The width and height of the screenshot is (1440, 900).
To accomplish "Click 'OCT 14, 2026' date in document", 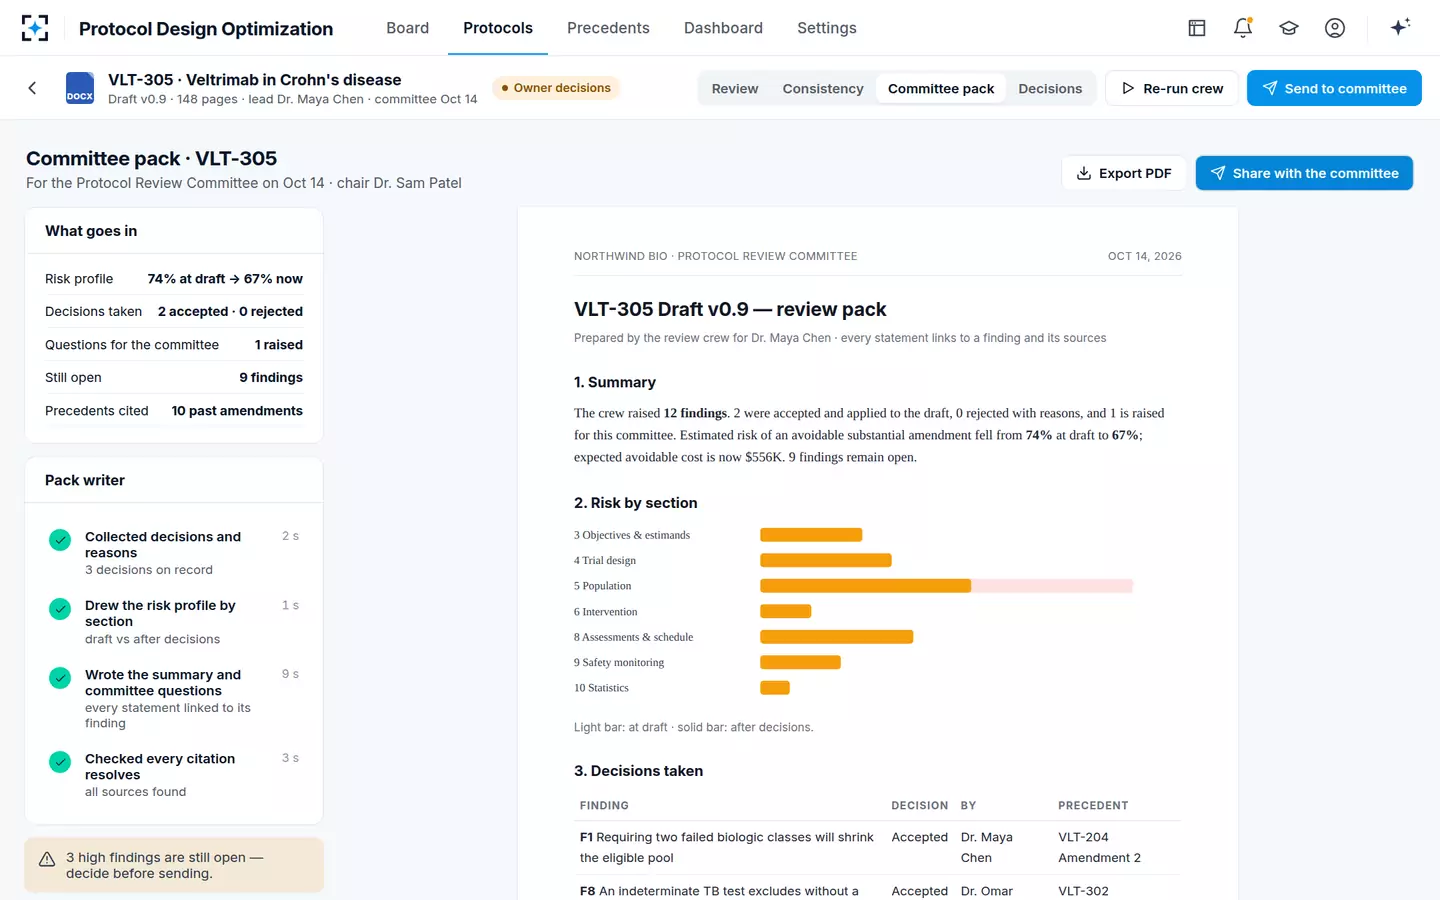I will pos(1145,256).
